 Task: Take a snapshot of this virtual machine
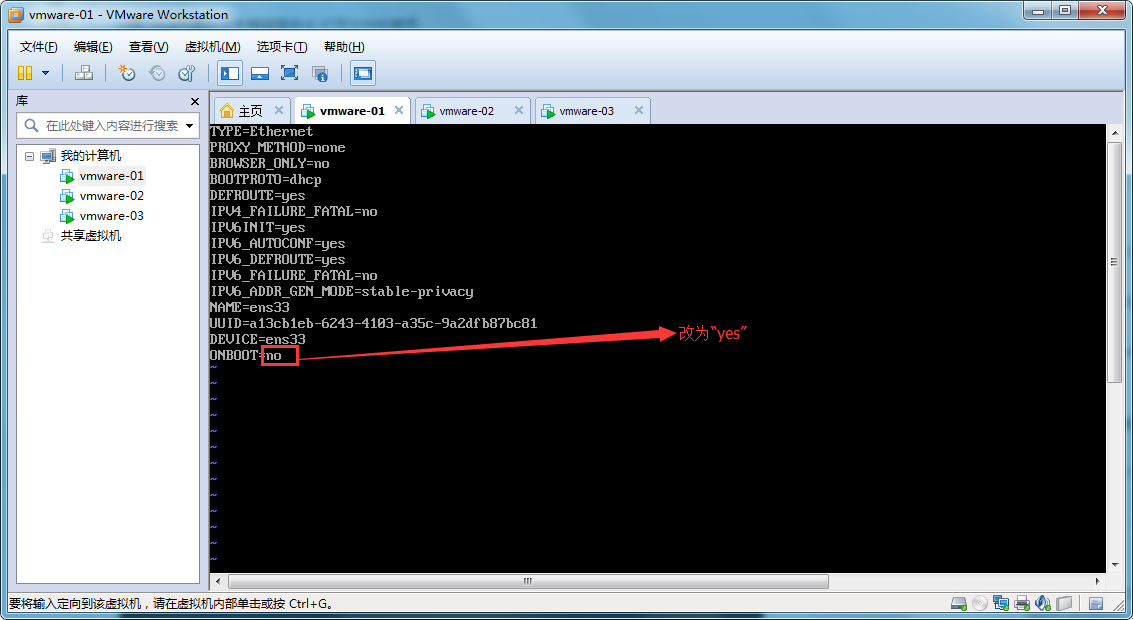click(x=127, y=73)
